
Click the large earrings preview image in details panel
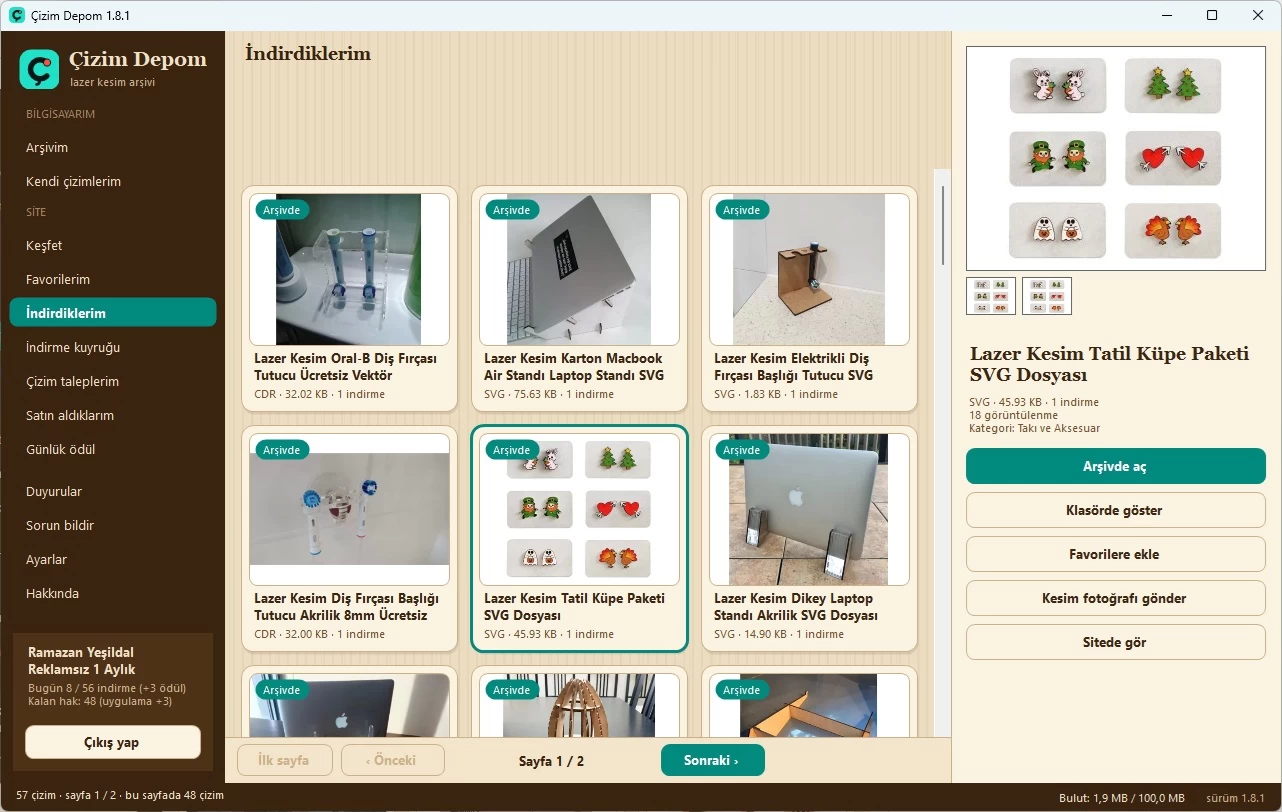point(1116,158)
